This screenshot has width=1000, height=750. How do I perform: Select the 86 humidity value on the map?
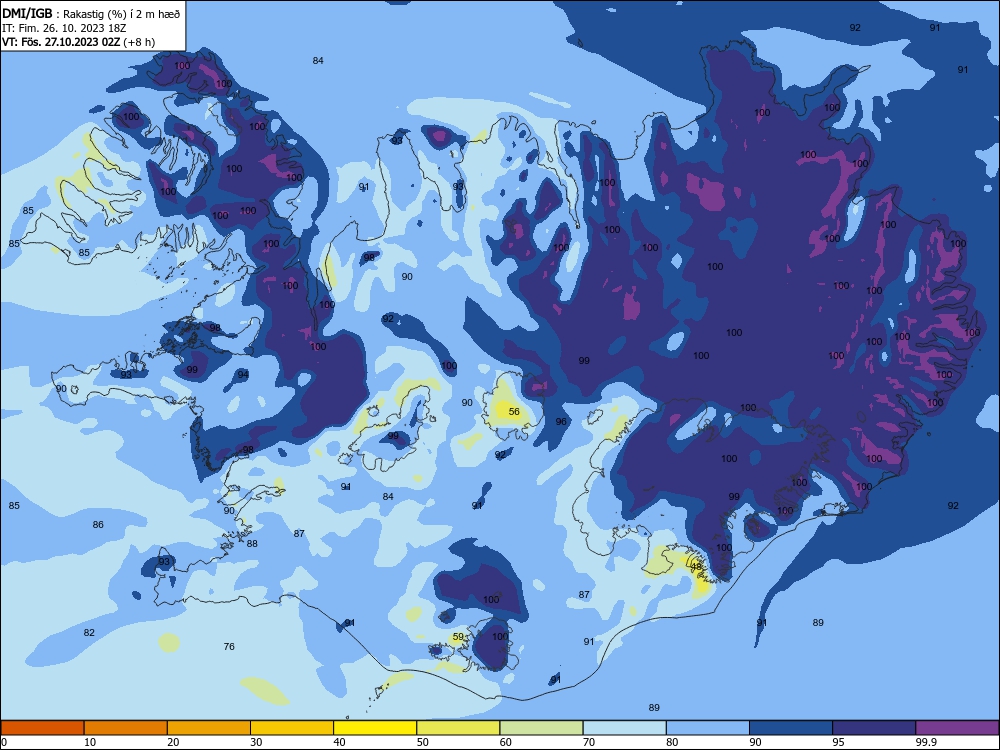98,524
